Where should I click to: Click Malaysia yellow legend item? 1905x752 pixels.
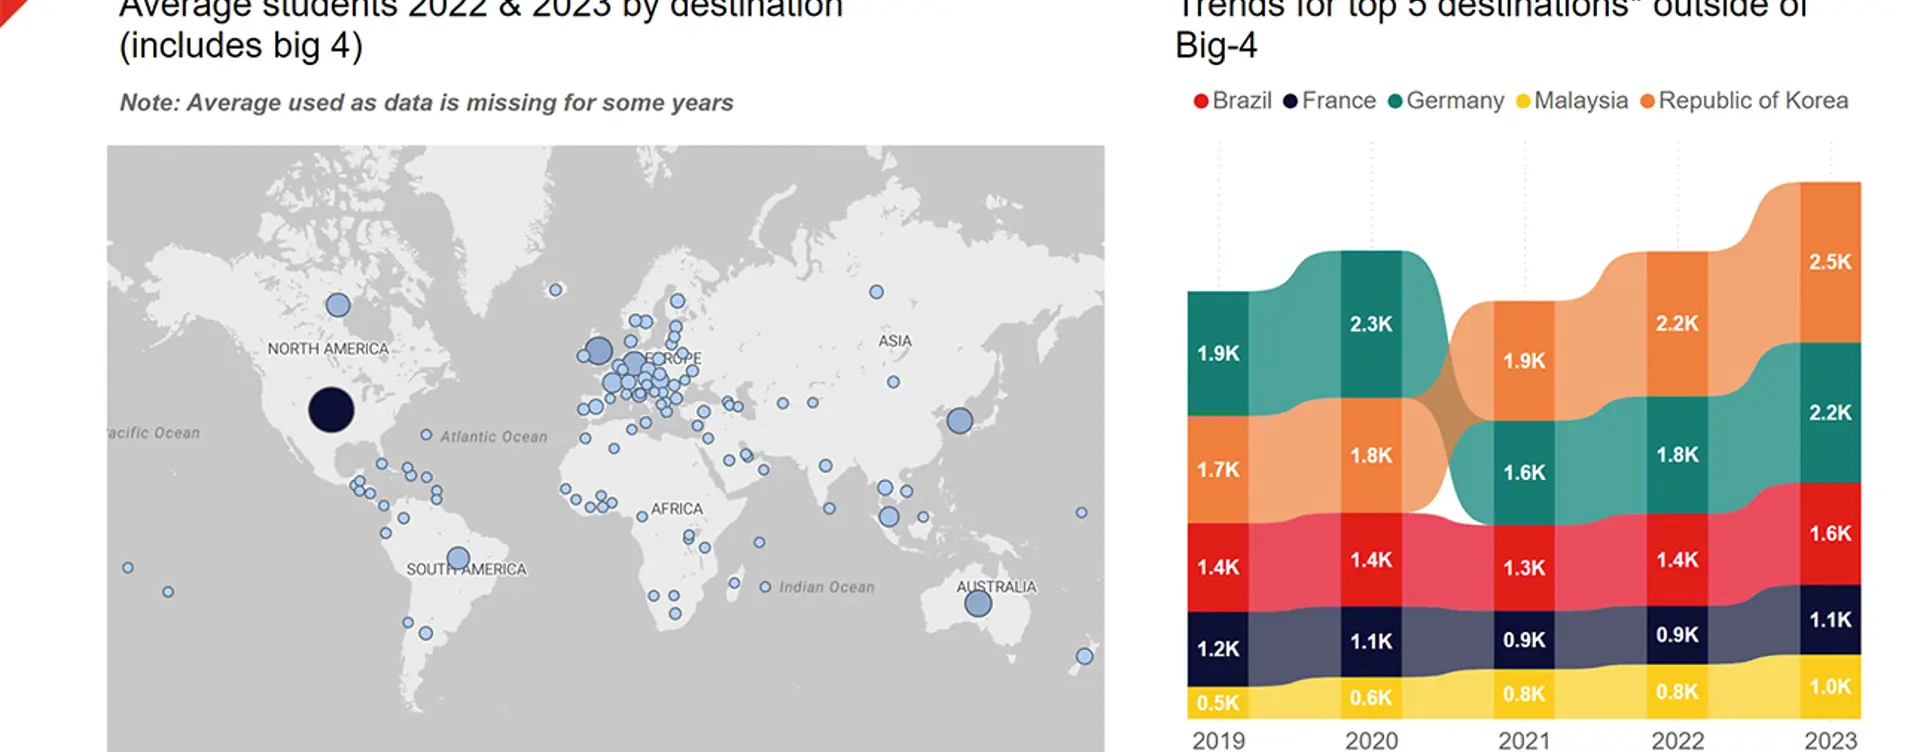pyautogui.click(x=1572, y=101)
